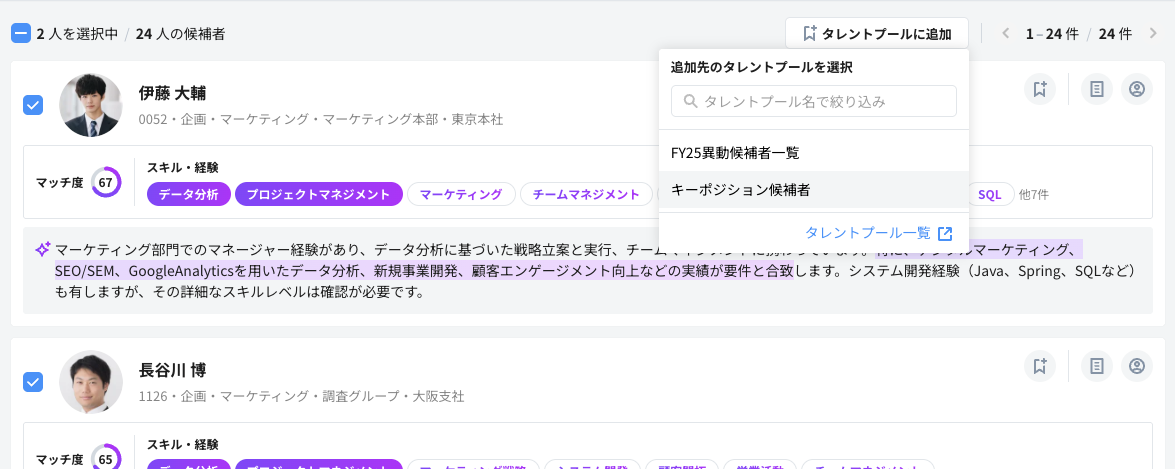Go to previous page arrow
This screenshot has width=1175, height=469.
[x=1006, y=34]
